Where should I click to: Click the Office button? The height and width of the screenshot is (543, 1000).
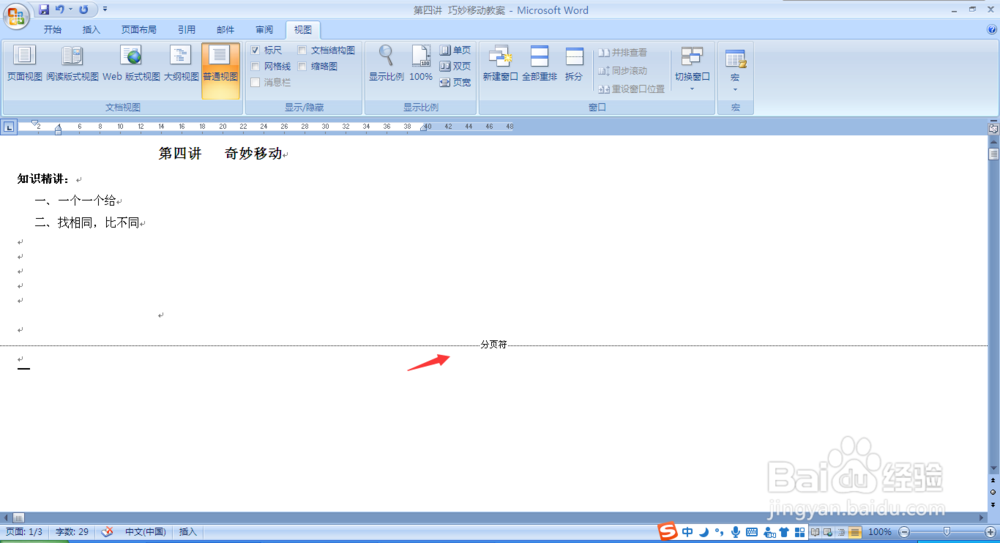click(16, 16)
